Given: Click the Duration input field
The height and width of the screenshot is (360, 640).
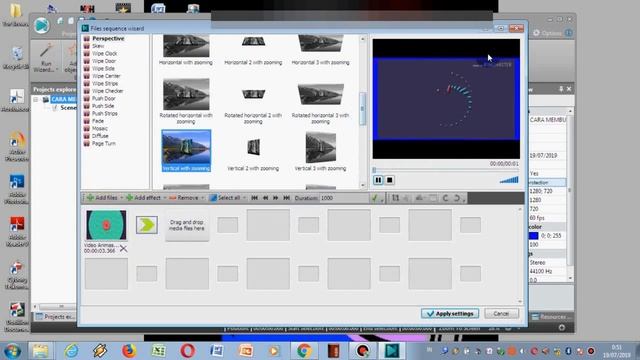Looking at the screenshot, I should tap(343, 198).
